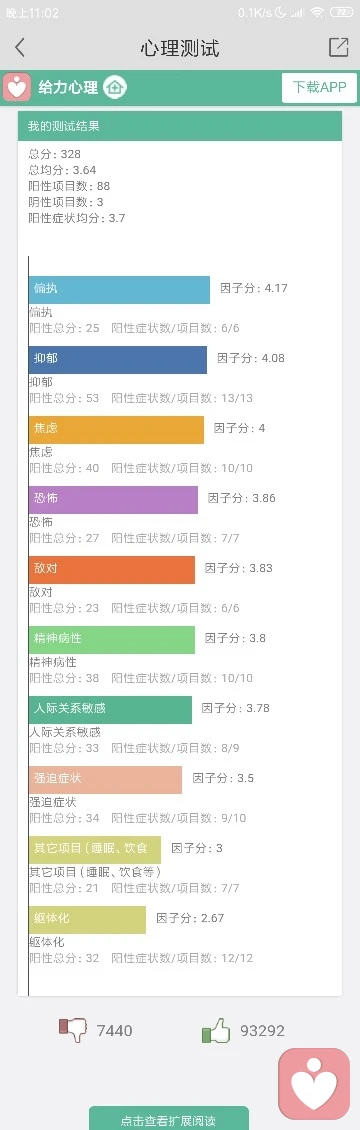Tap the 点击查看扩展阅读 button
The image size is (360, 1130).
168,1119
